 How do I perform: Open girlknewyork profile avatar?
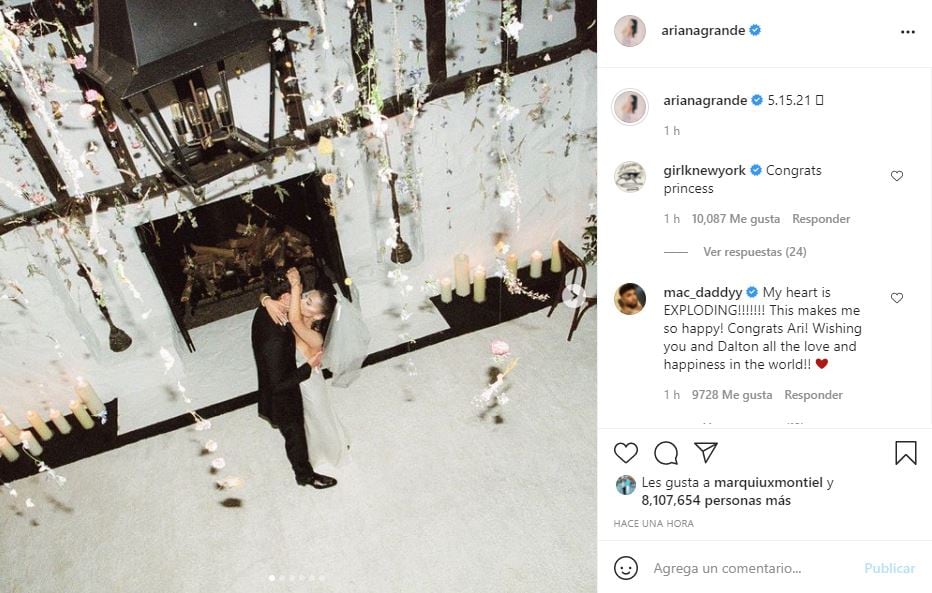point(630,176)
